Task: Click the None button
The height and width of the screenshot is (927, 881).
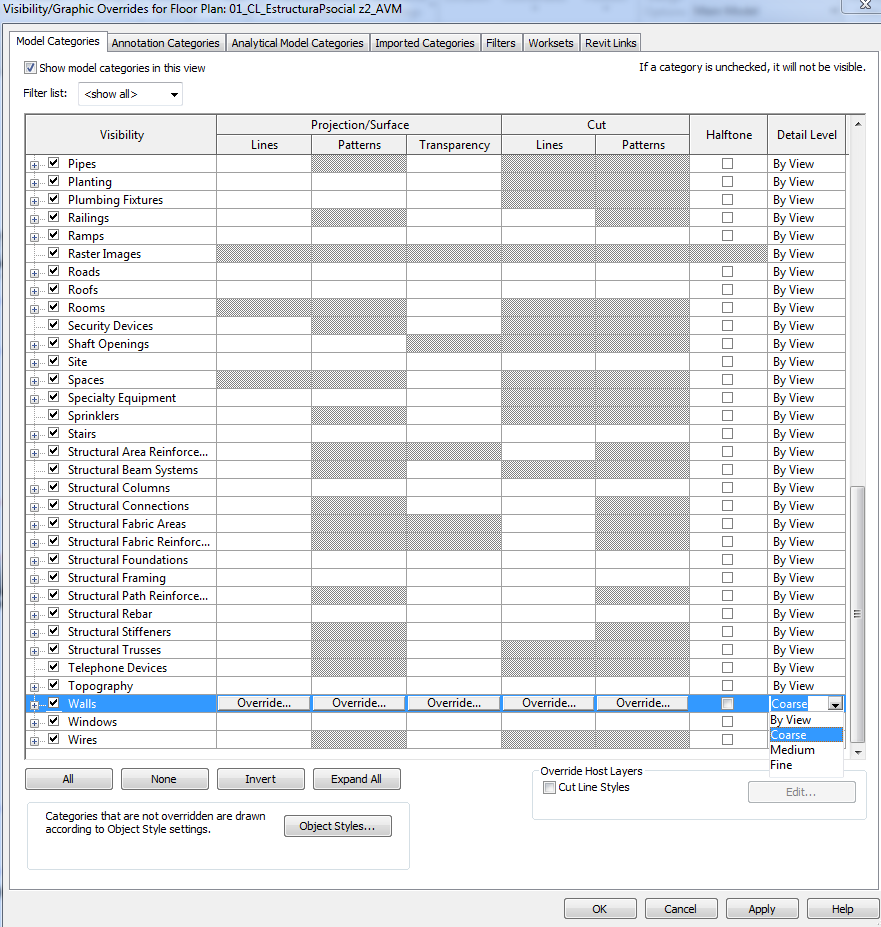Action: pos(164,779)
